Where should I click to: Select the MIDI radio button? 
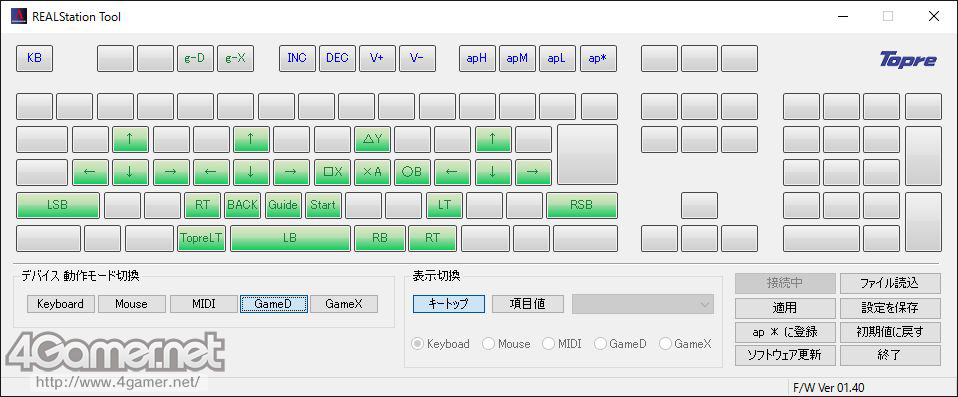pyautogui.click(x=562, y=344)
